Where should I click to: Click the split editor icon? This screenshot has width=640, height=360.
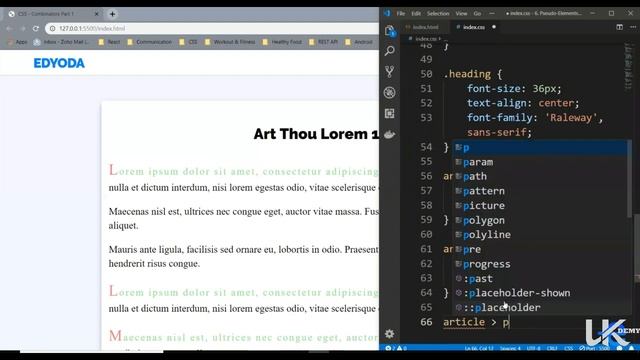(620, 27)
